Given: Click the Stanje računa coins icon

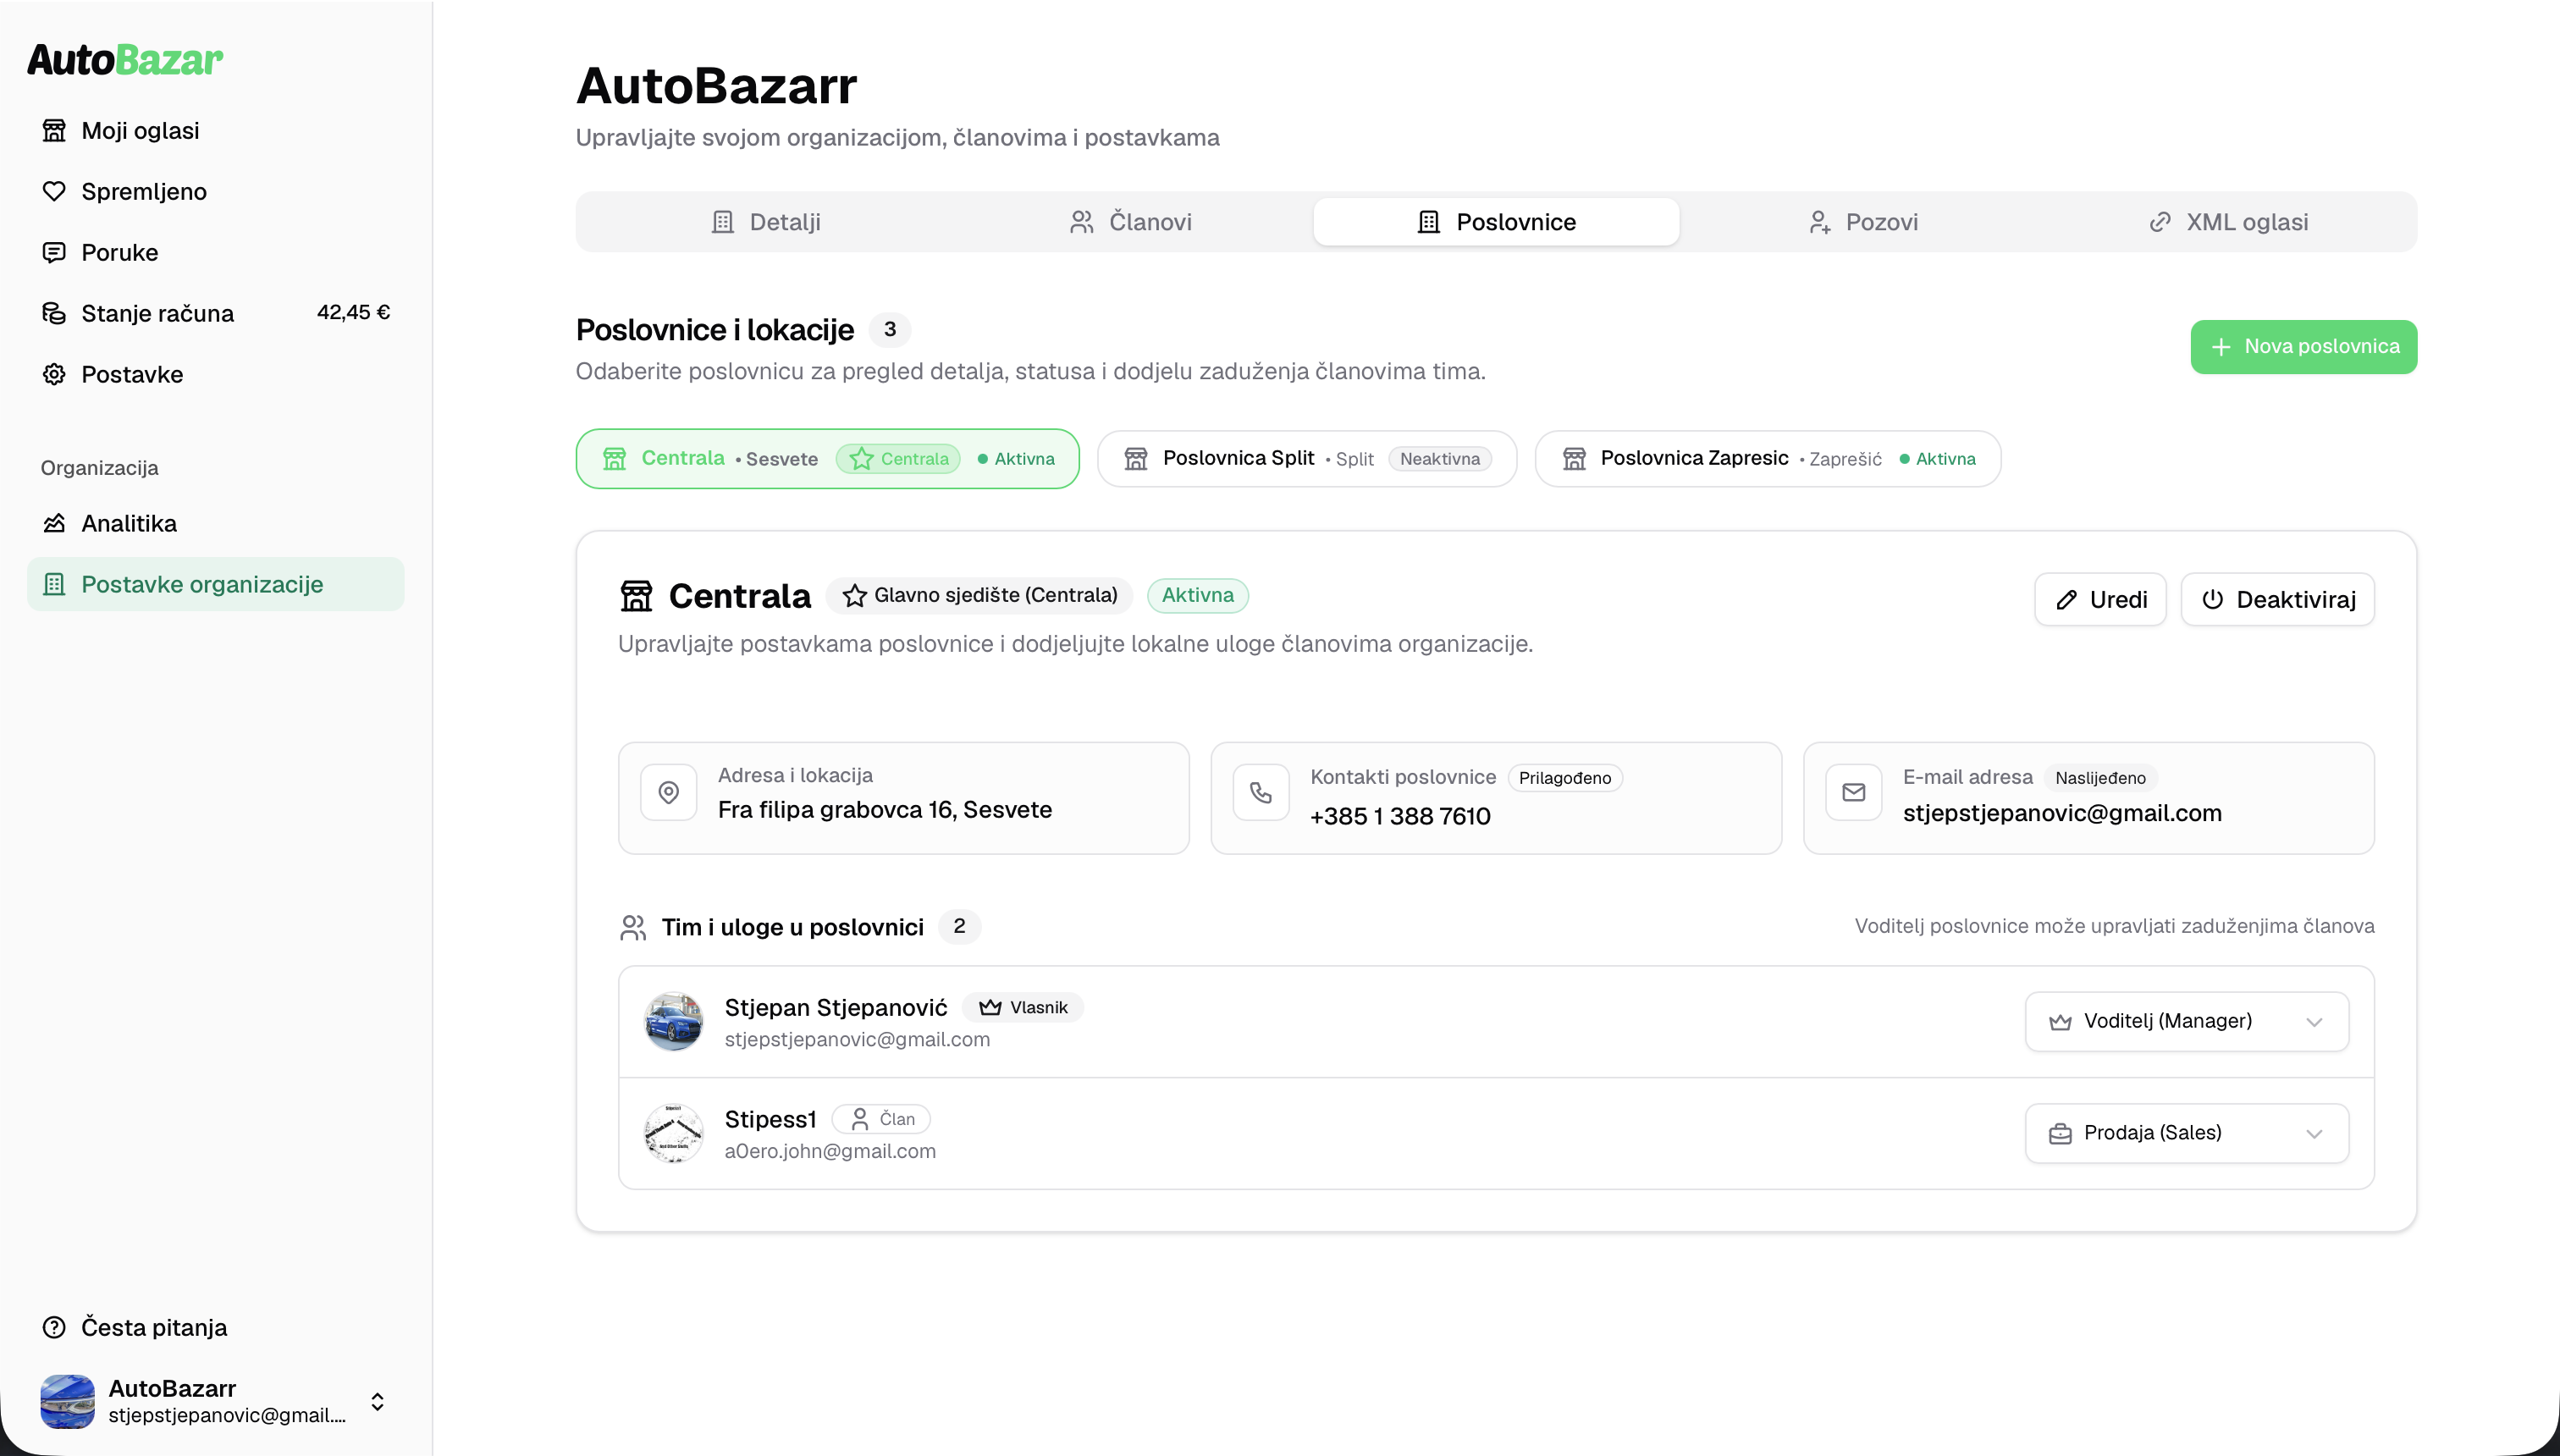Looking at the screenshot, I should pyautogui.click(x=54, y=314).
